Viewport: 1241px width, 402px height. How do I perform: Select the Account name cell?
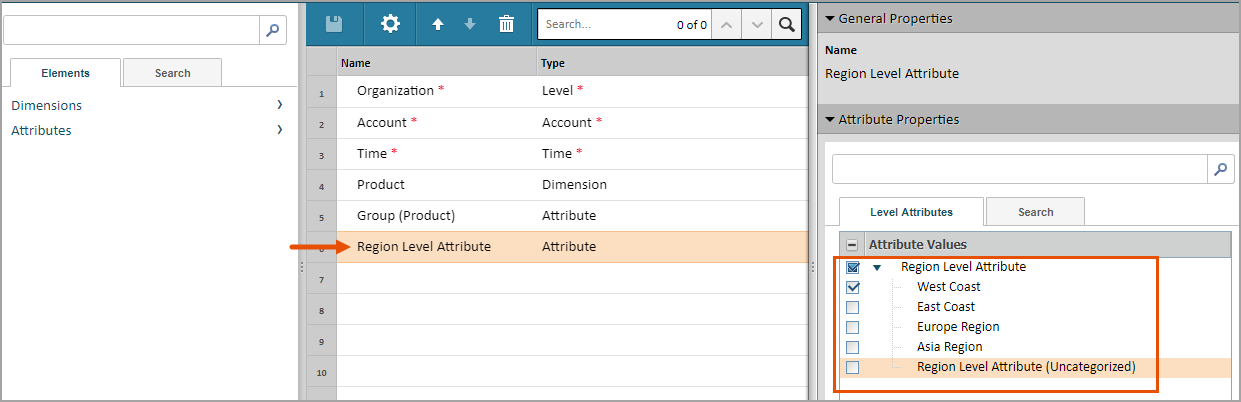point(436,122)
